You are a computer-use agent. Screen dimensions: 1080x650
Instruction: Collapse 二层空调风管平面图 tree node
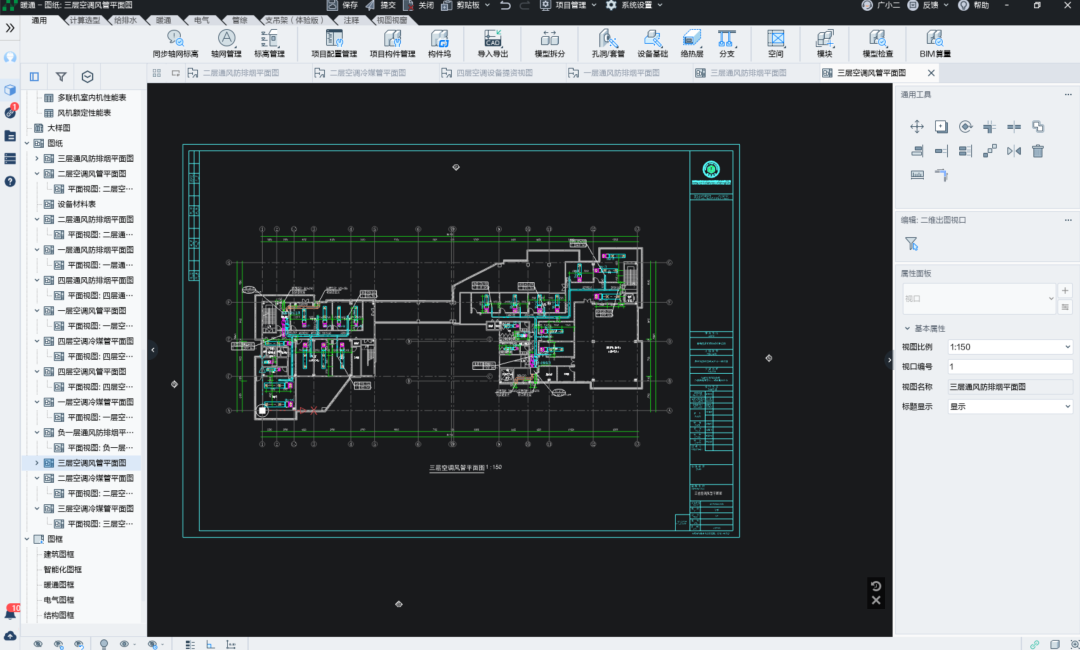click(37, 174)
